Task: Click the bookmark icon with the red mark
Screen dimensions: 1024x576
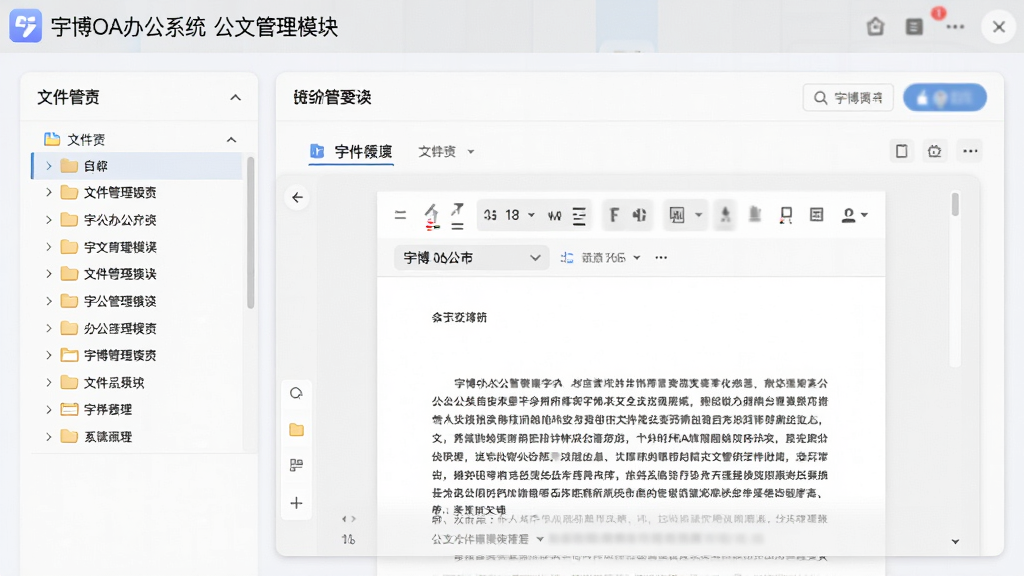Action: pyautogui.click(x=786, y=215)
